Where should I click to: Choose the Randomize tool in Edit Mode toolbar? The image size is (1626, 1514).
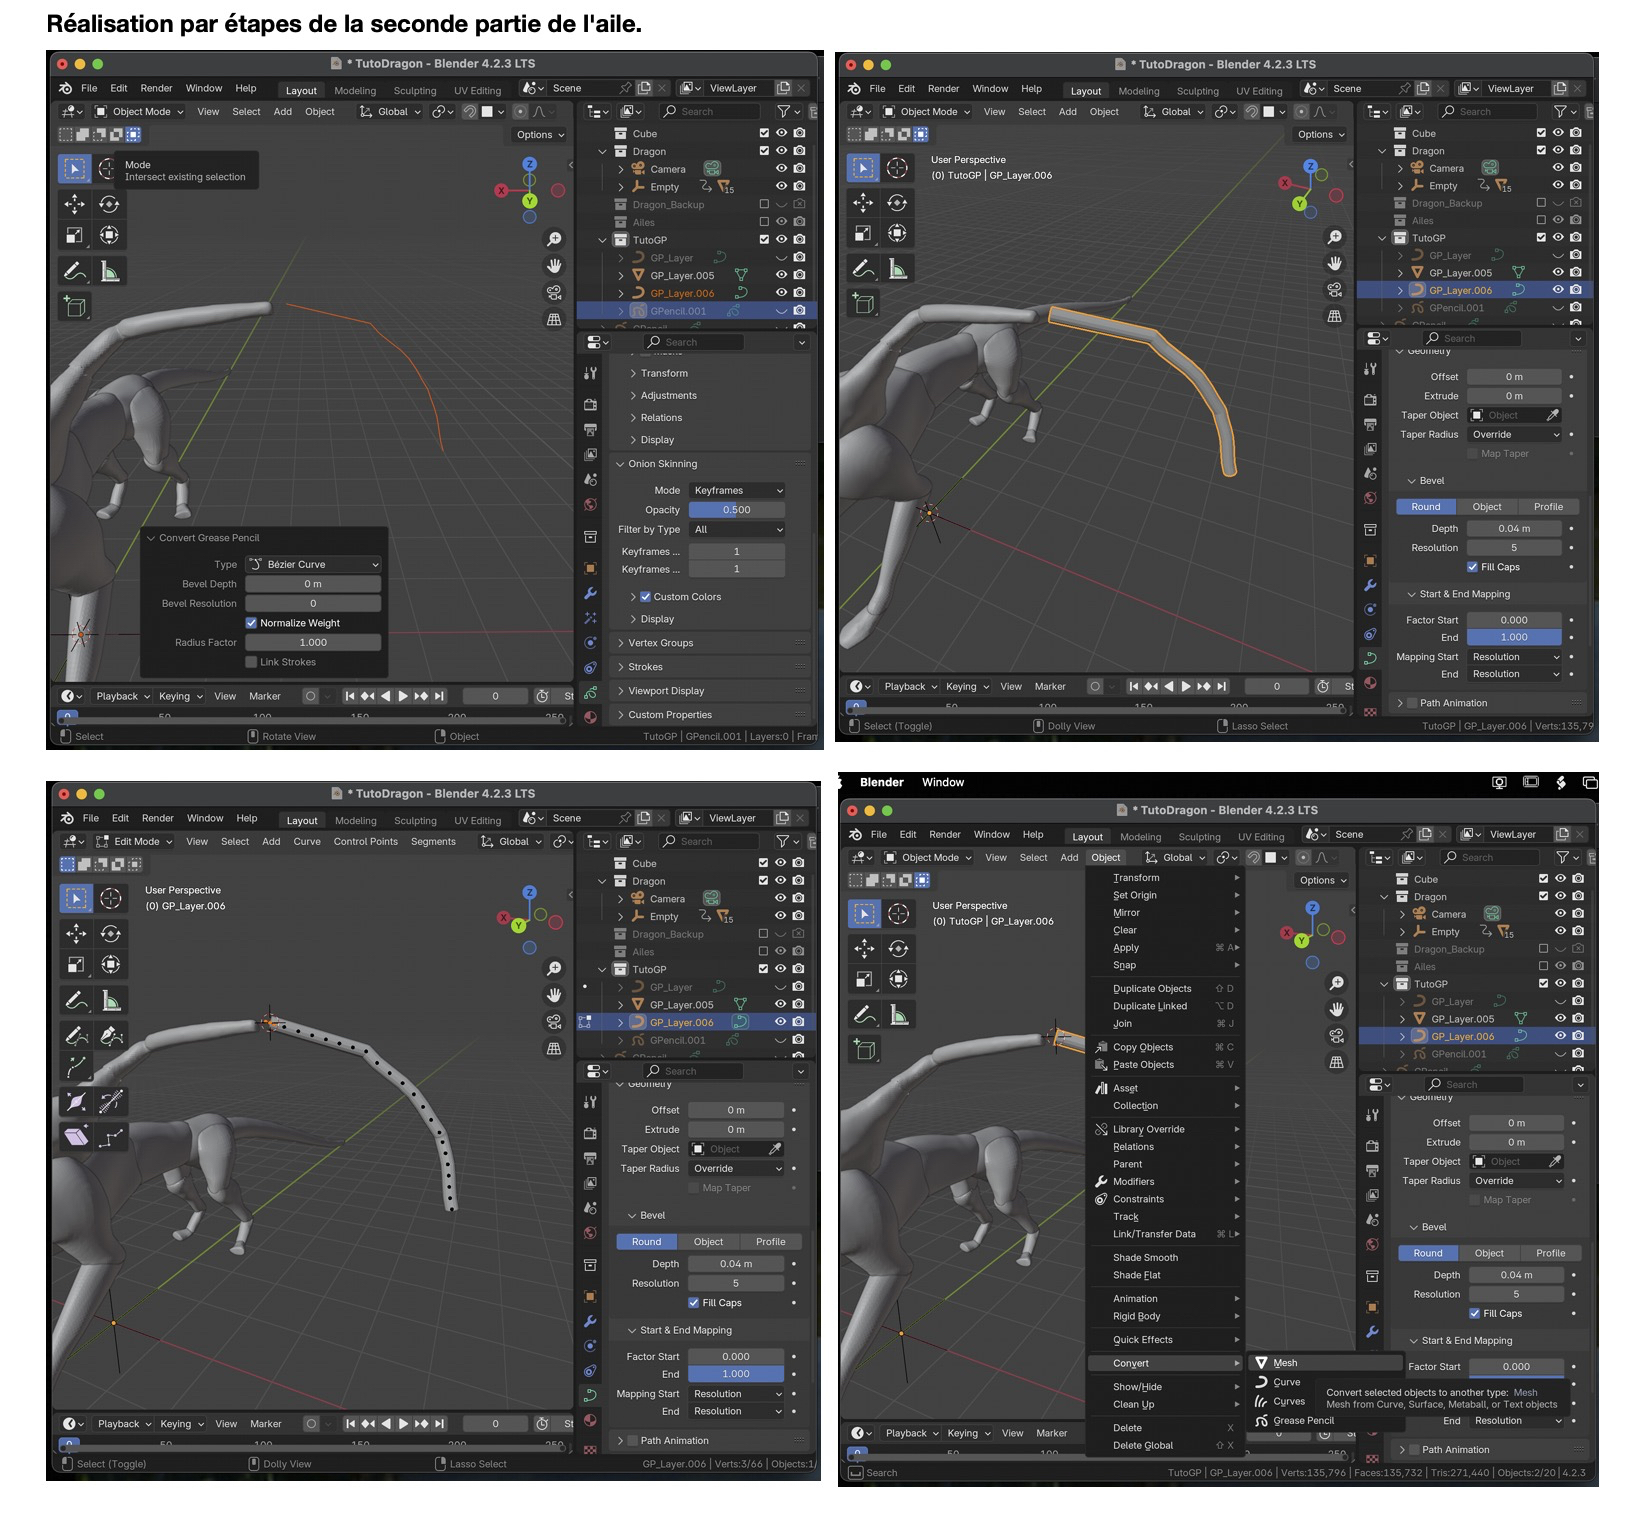point(111,1137)
